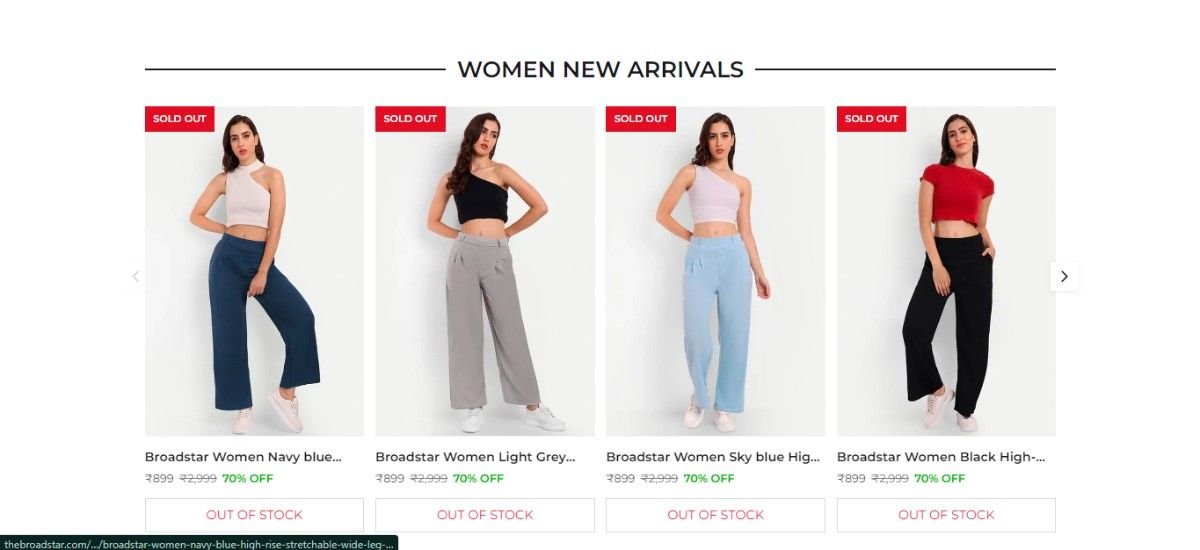
Task: Open the sky blue pants product image
Action: [716, 272]
